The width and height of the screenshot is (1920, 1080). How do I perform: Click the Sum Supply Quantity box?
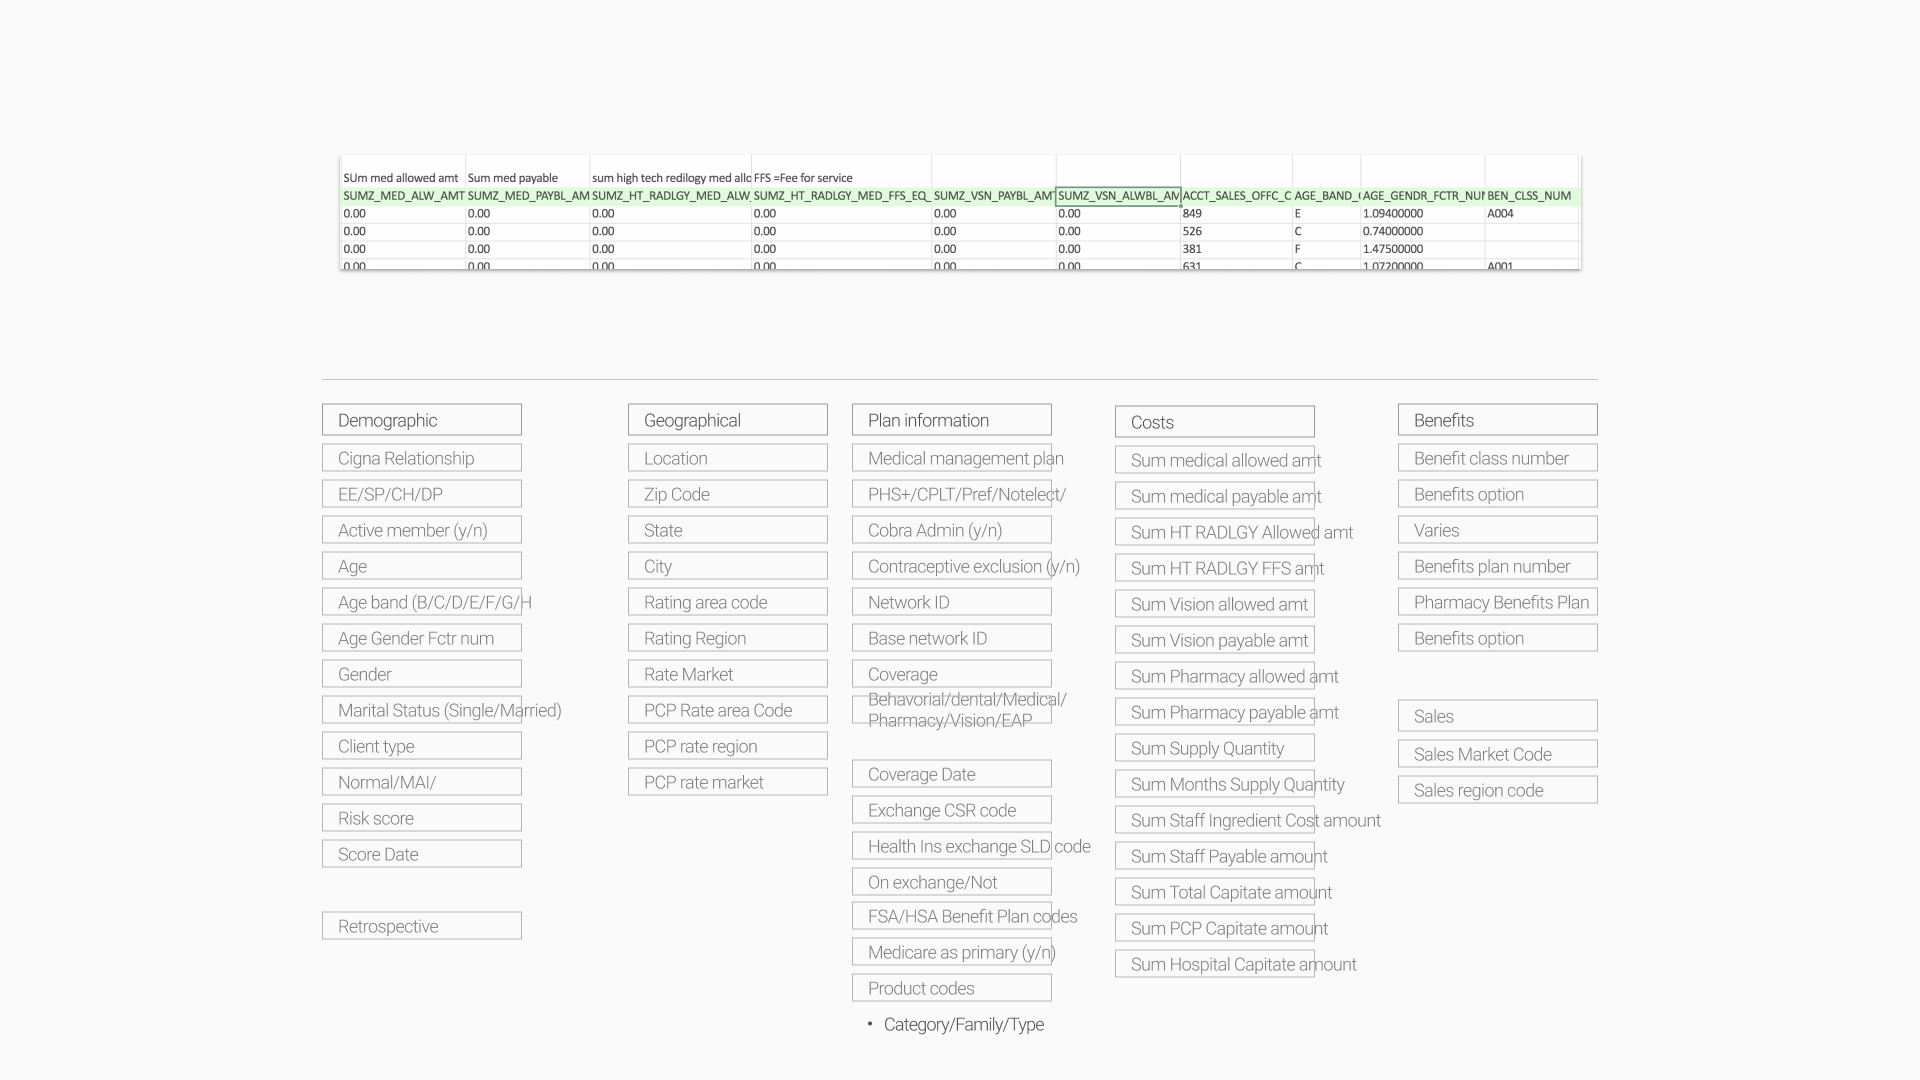1215,748
